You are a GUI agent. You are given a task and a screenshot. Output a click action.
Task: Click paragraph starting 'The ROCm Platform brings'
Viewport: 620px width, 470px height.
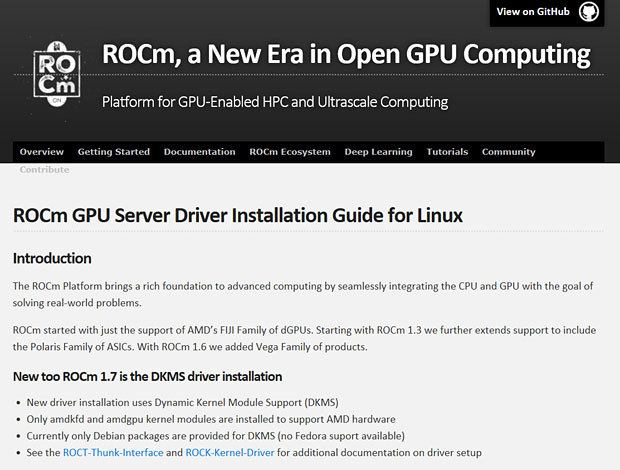(303, 294)
